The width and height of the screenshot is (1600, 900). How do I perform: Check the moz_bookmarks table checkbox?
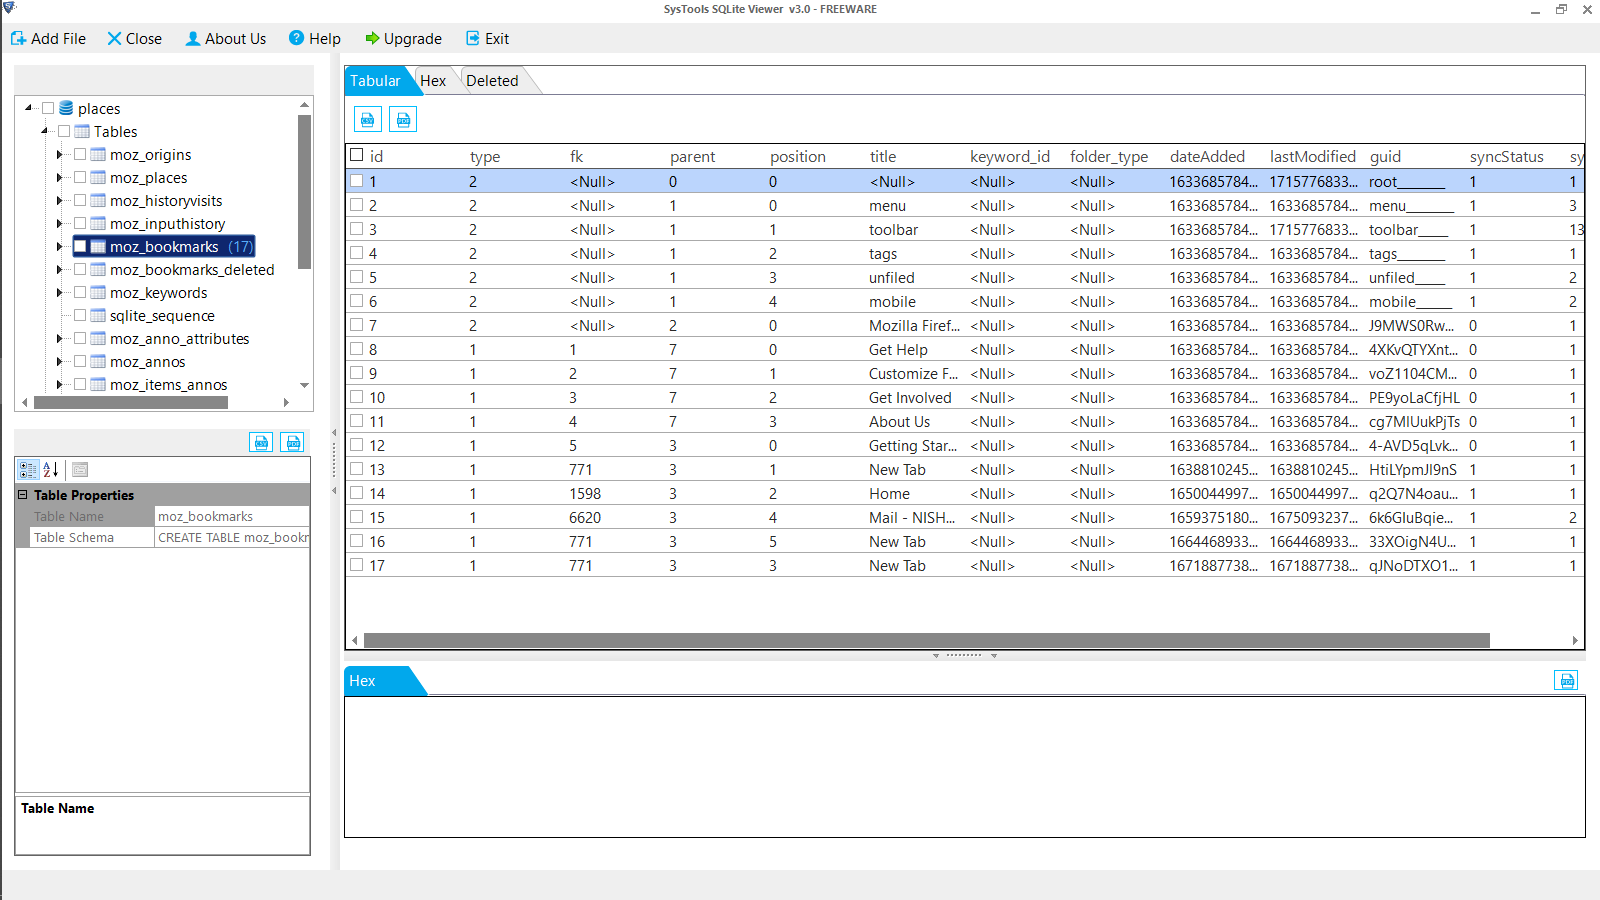(x=80, y=246)
